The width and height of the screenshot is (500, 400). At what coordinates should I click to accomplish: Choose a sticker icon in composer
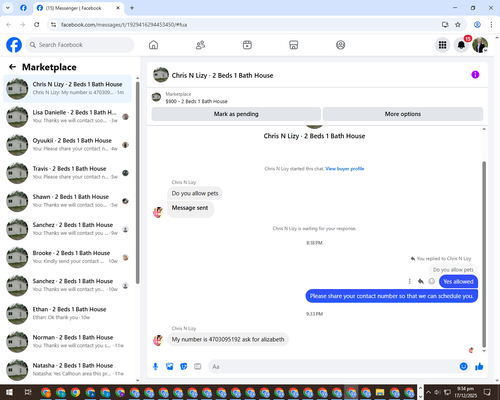click(184, 367)
